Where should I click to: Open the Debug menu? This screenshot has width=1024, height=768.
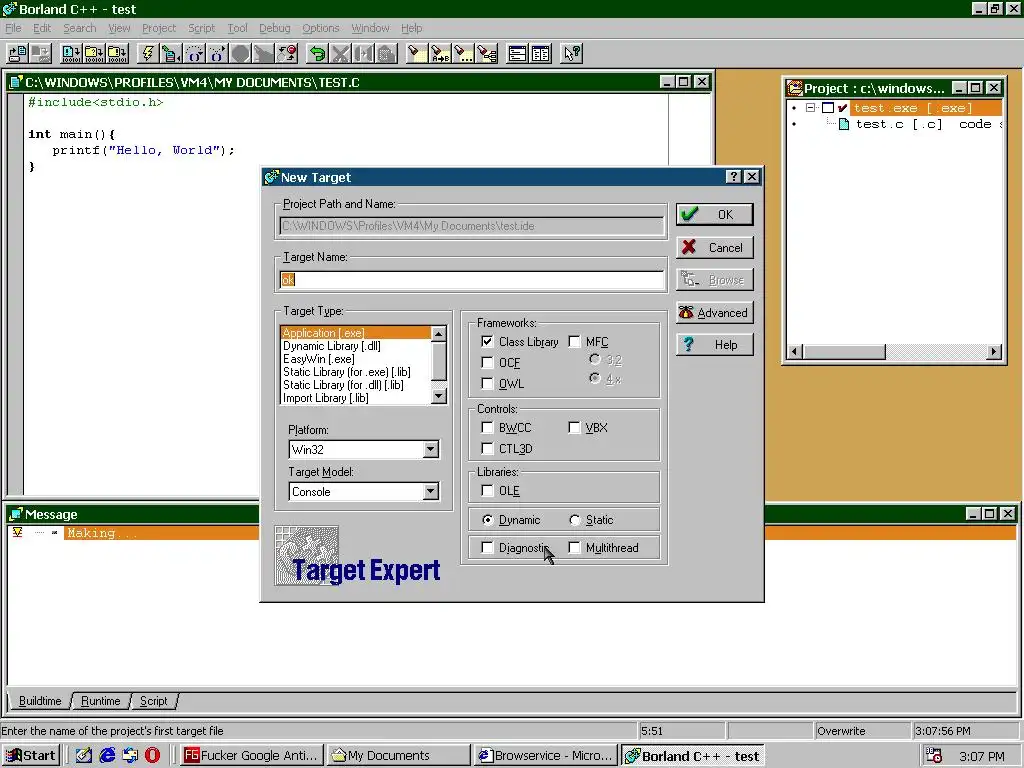point(274,28)
